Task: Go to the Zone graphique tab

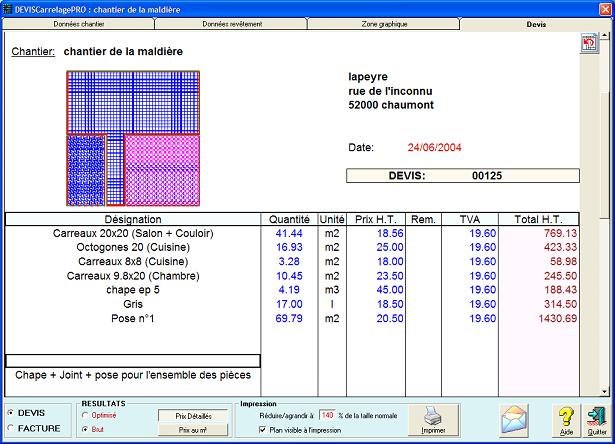Action: tap(383, 23)
